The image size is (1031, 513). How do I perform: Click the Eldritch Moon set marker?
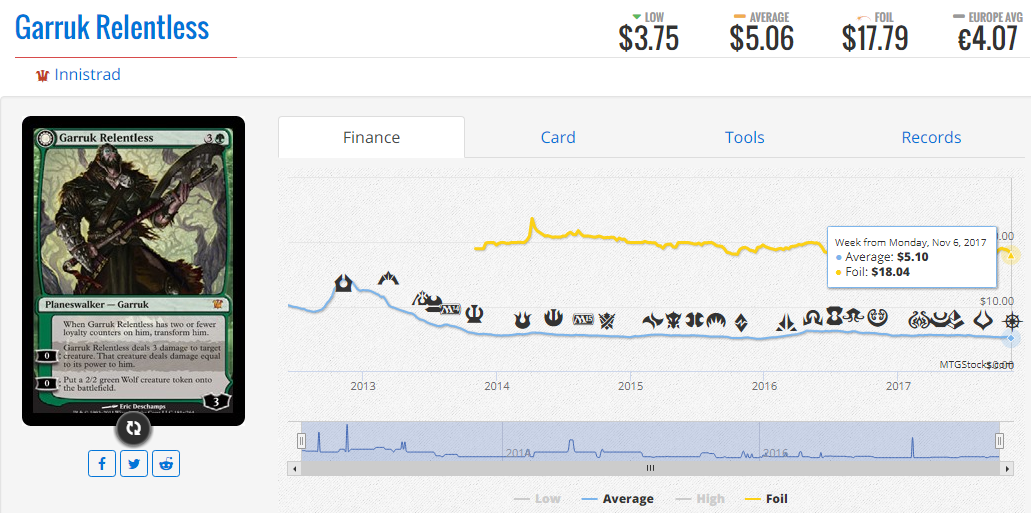pyautogui.click(x=853, y=316)
